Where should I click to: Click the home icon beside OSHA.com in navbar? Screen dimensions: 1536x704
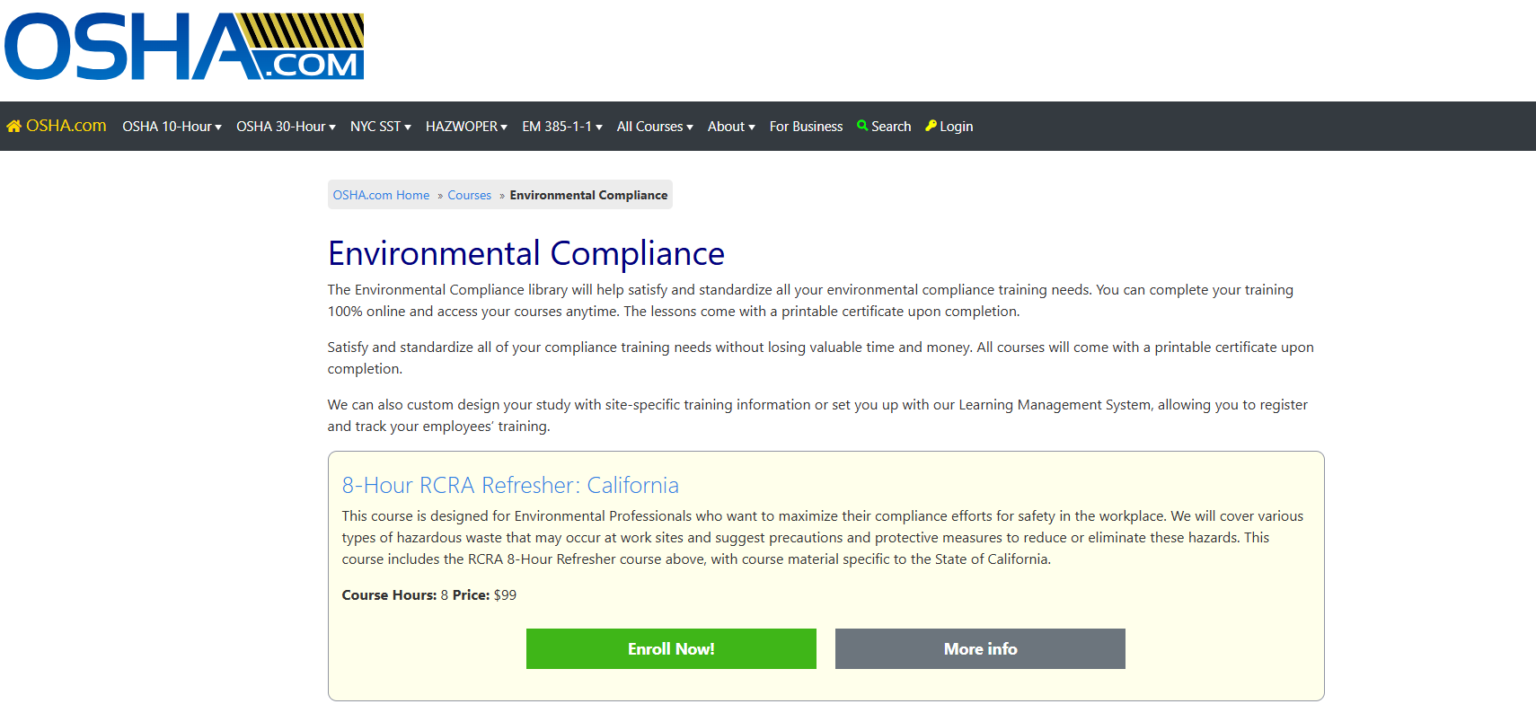pos(12,125)
